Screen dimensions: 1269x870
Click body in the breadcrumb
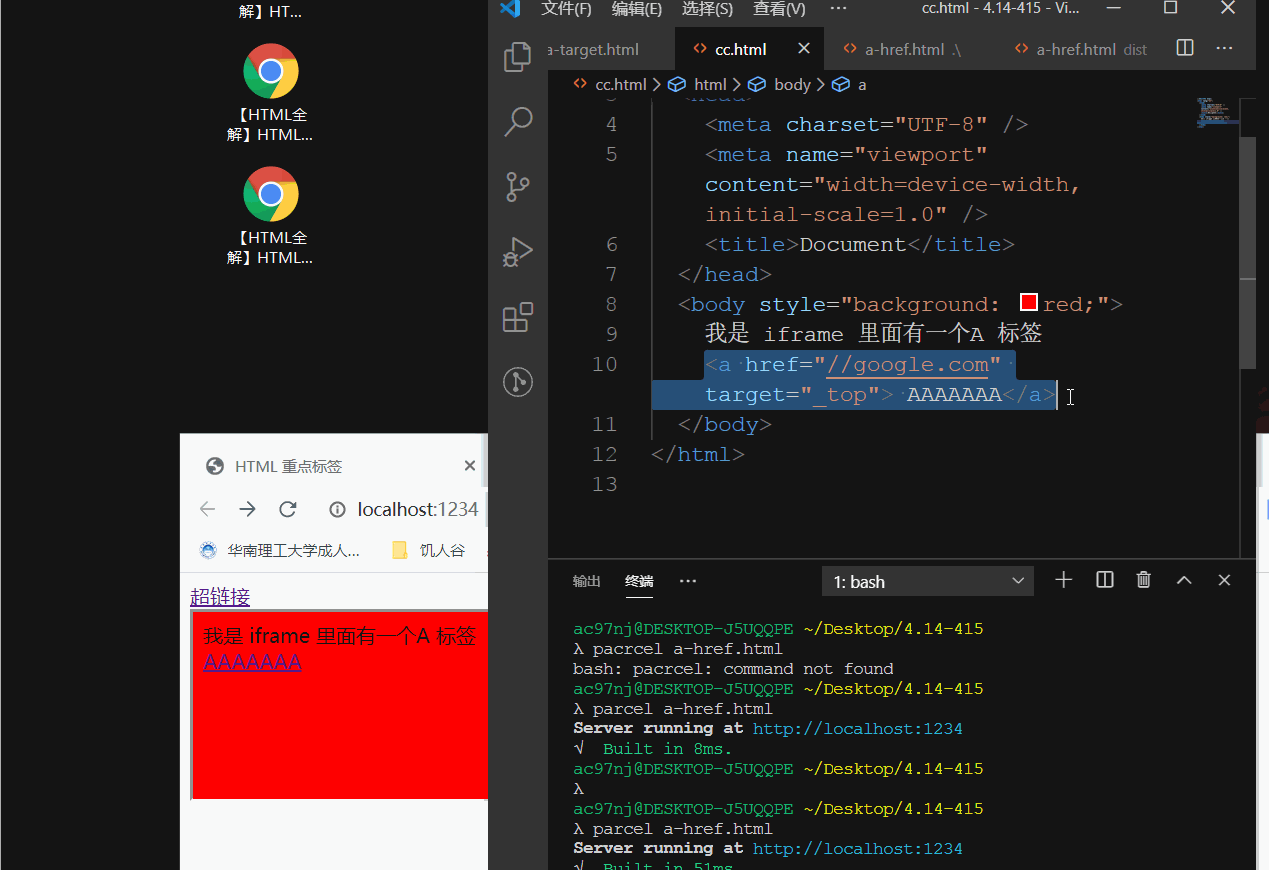792,84
